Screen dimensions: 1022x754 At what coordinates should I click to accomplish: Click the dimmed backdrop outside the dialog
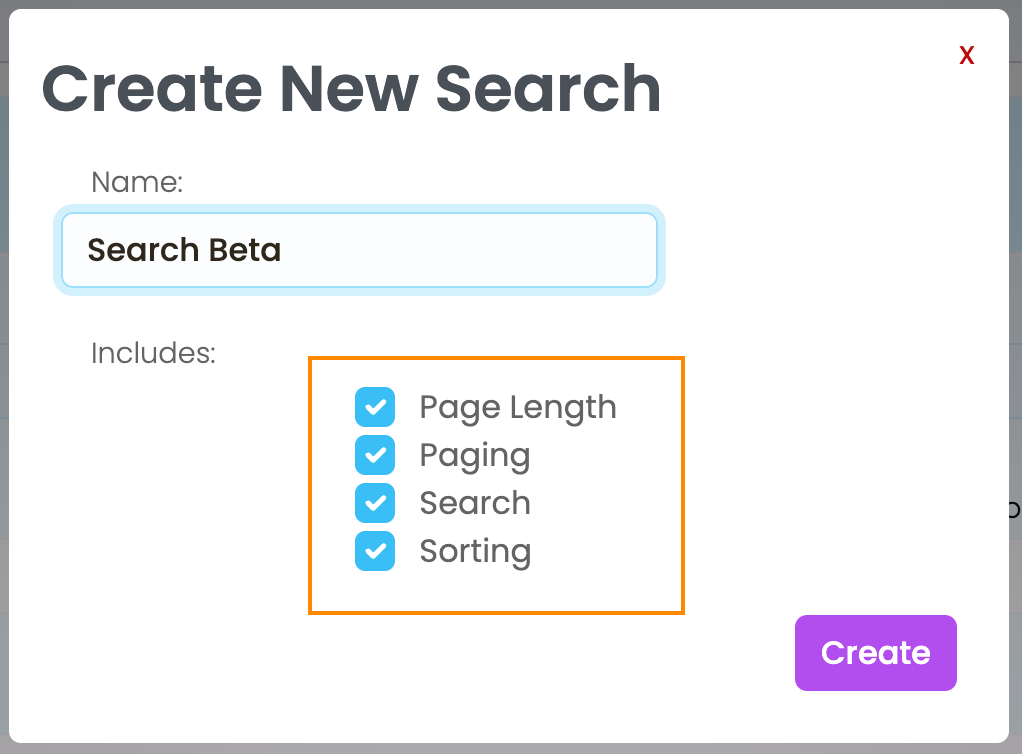pos(1016,300)
